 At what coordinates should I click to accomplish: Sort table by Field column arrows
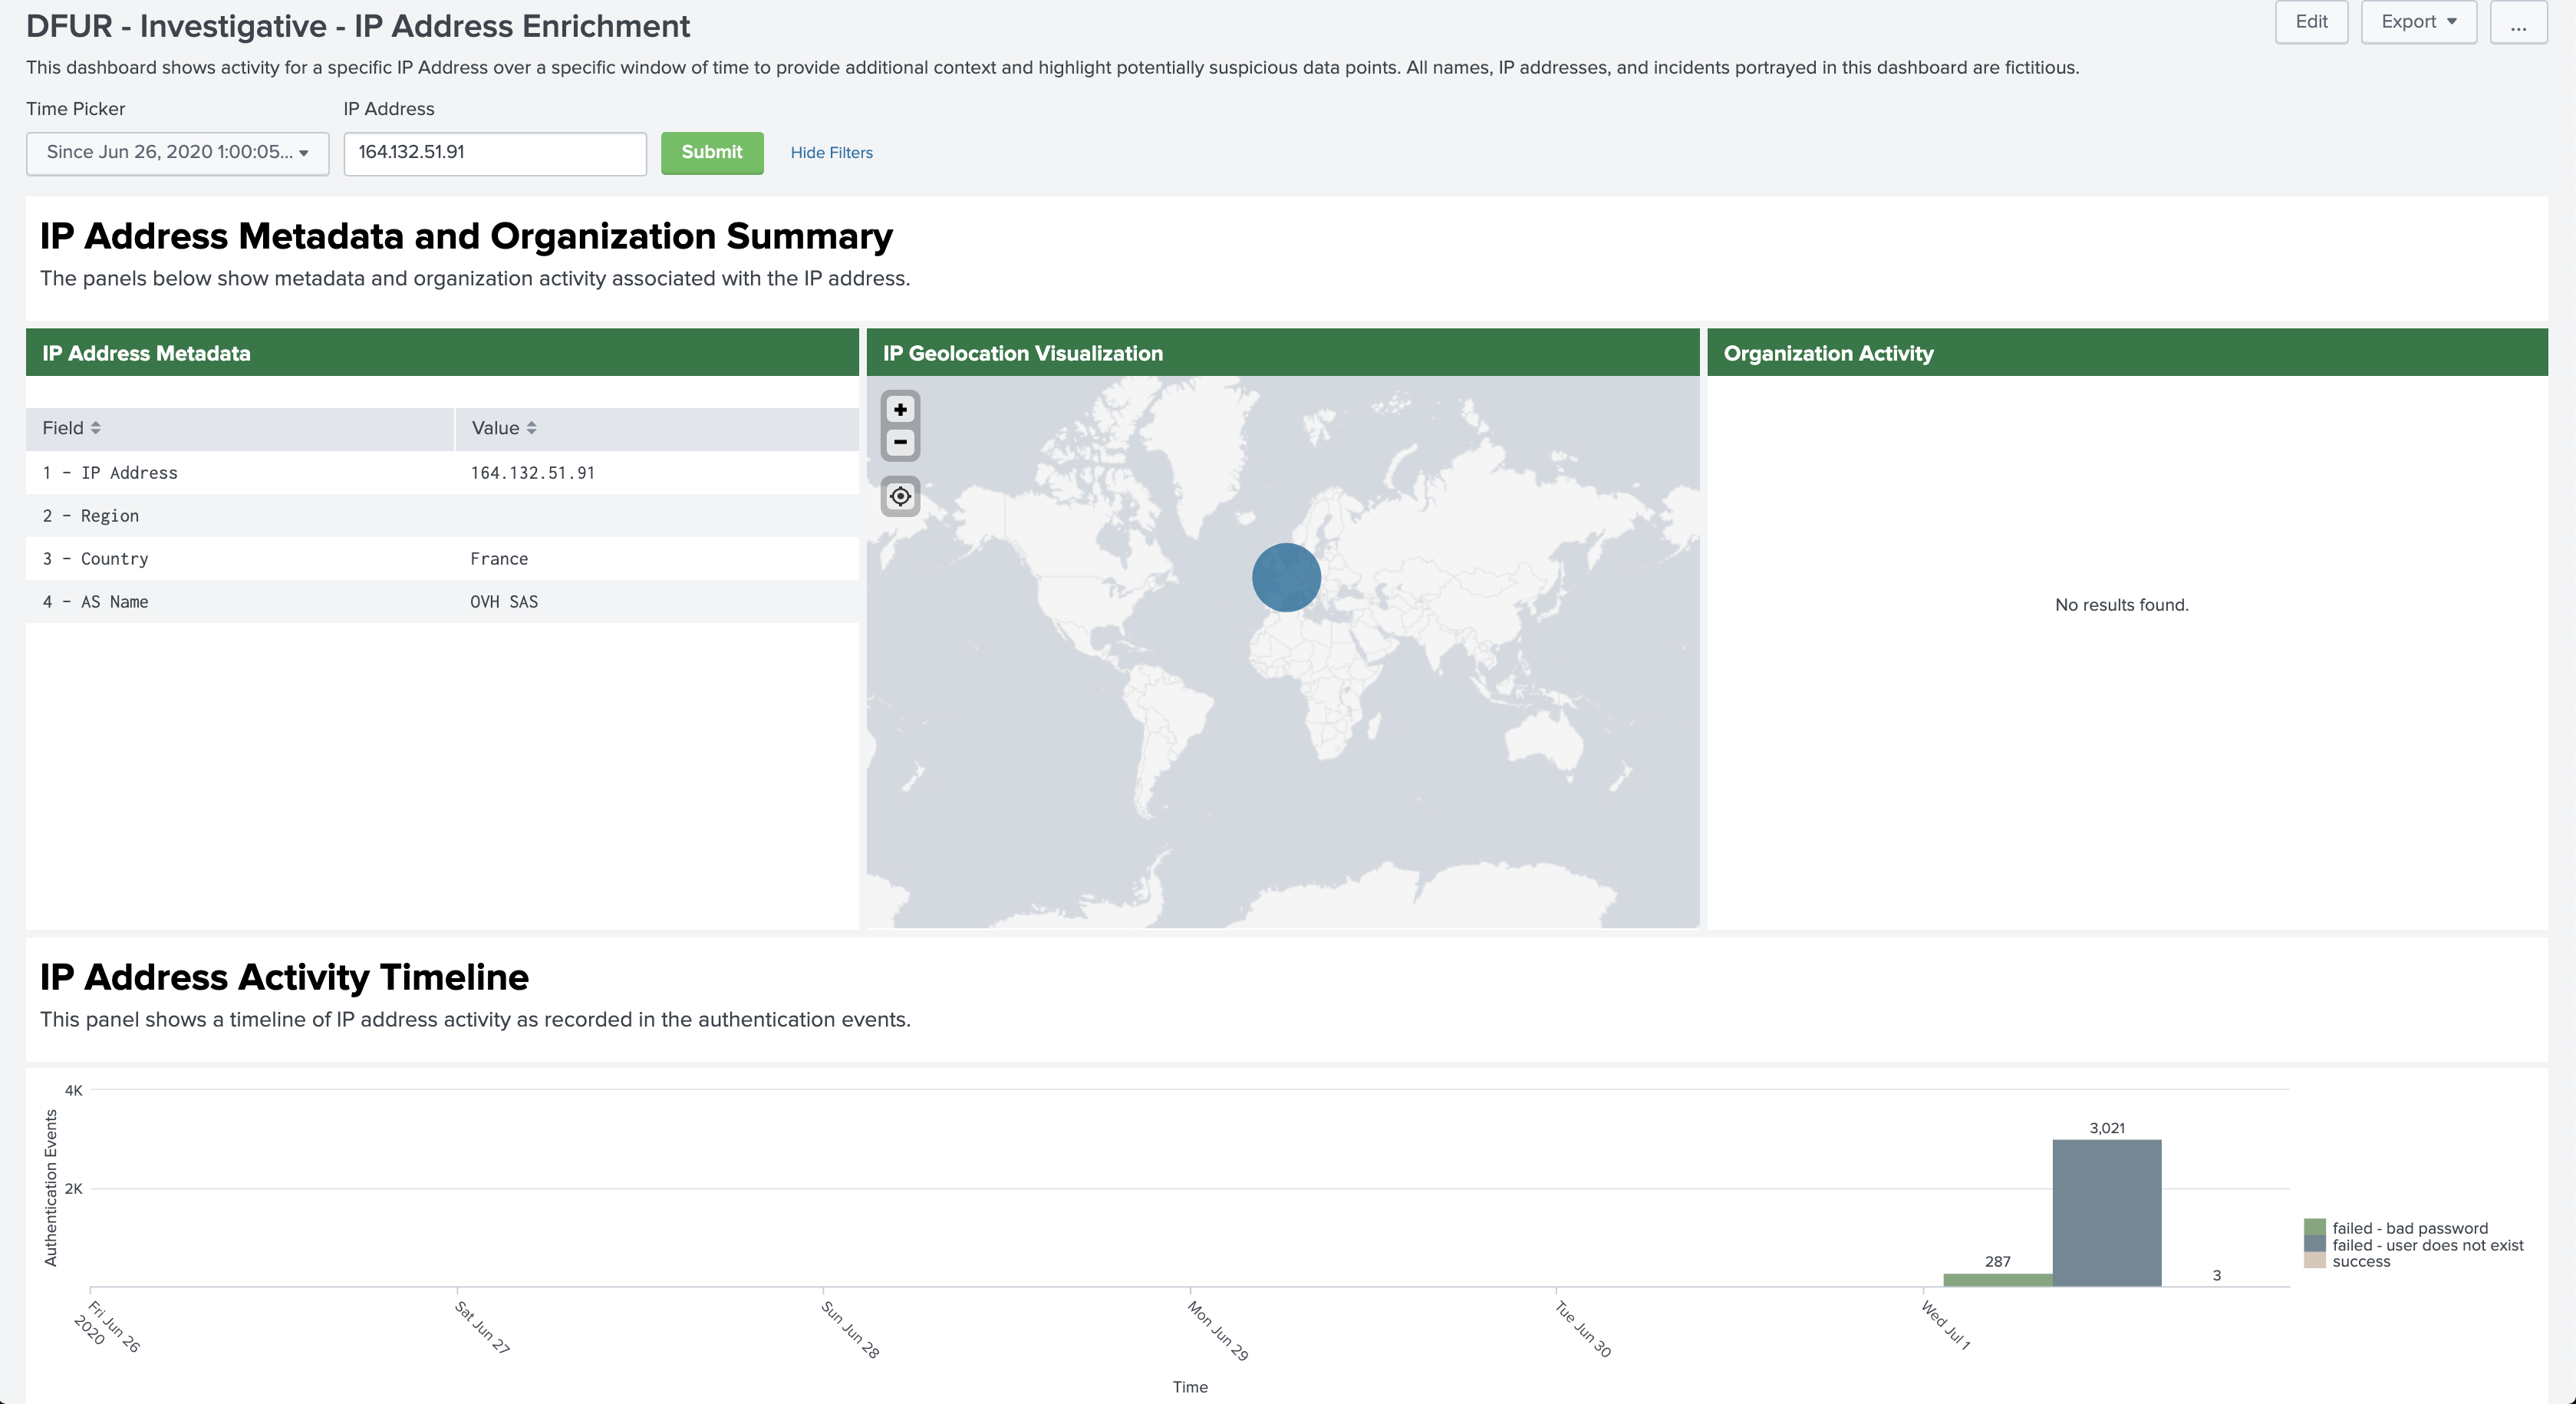(x=95, y=428)
